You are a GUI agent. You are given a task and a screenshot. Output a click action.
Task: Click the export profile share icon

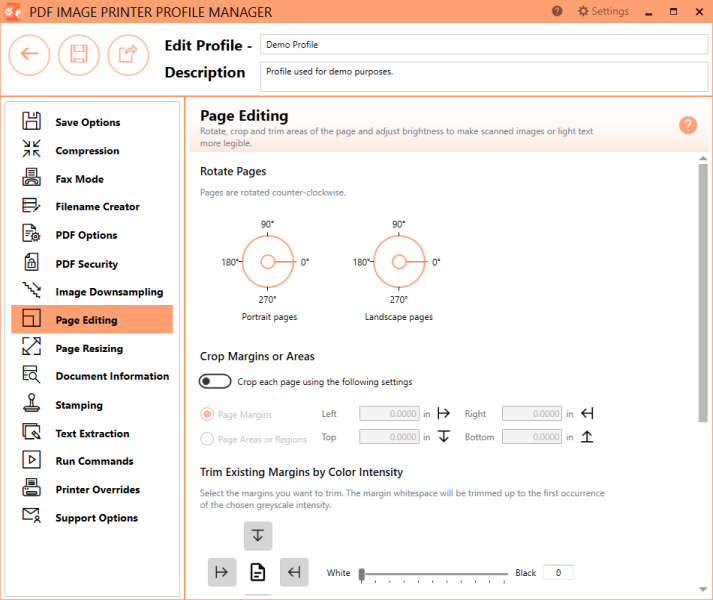click(128, 55)
